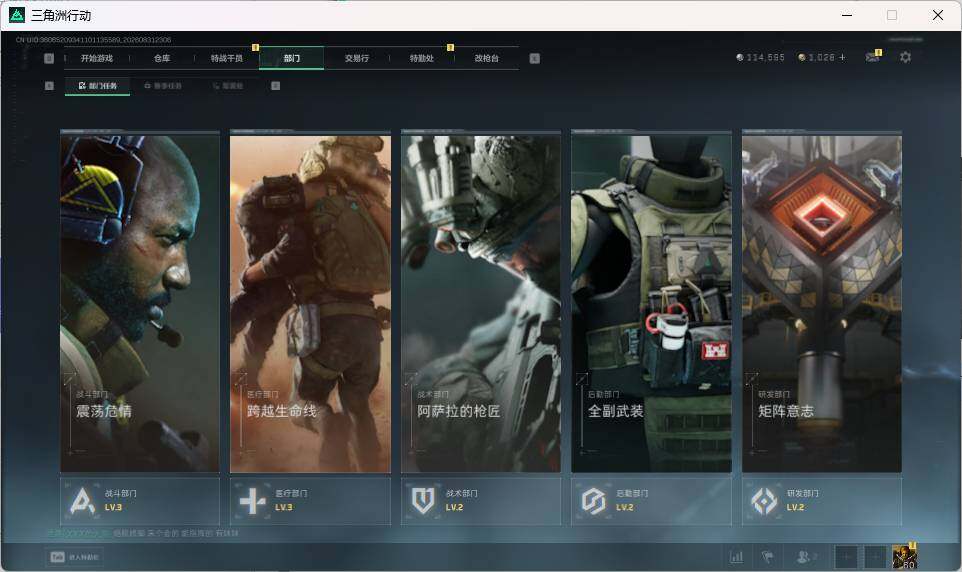This screenshot has width=962, height=572.
Task: Click the right key-hint icon after 改枪台
Action: click(534, 58)
